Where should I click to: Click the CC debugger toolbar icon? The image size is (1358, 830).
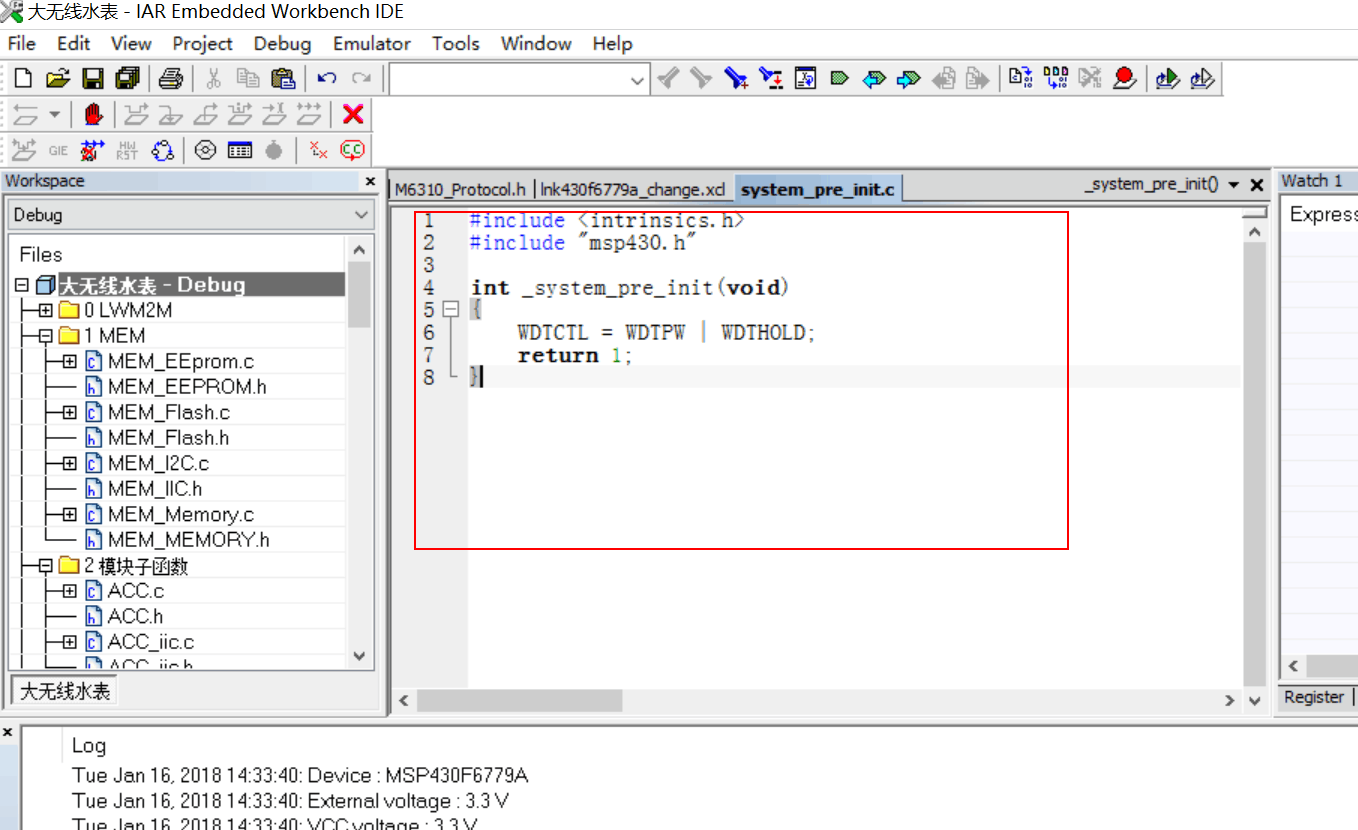pyautogui.click(x=352, y=150)
